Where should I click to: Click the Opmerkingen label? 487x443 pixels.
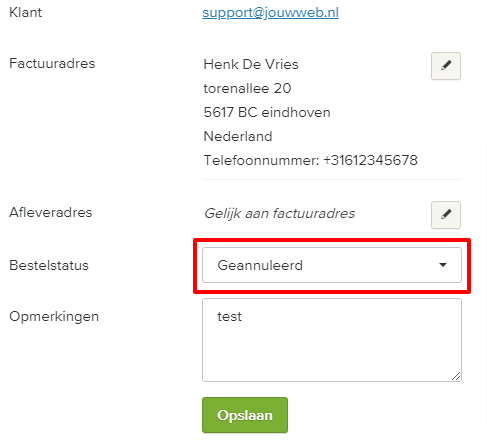[54, 317]
